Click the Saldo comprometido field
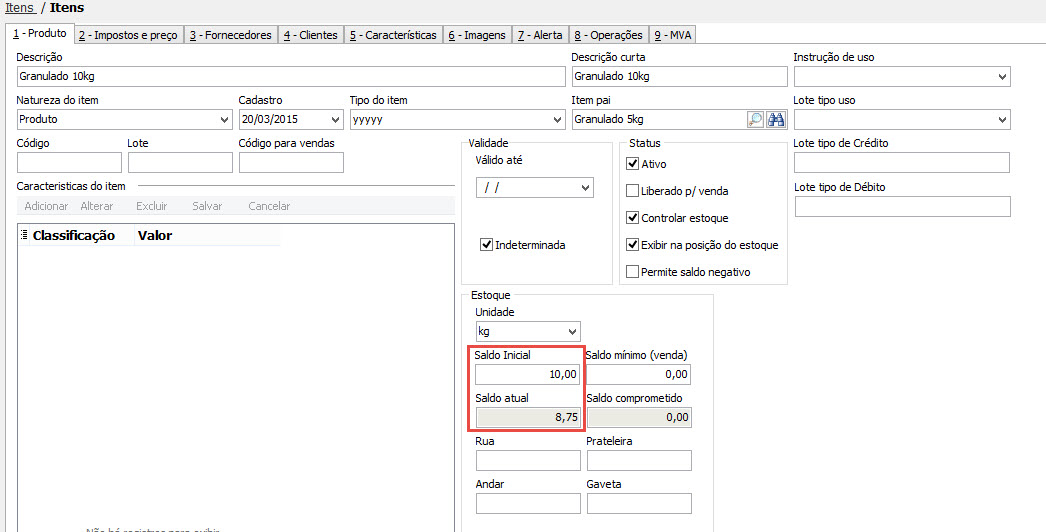Viewport: 1046px width, 532px height. coord(639,417)
